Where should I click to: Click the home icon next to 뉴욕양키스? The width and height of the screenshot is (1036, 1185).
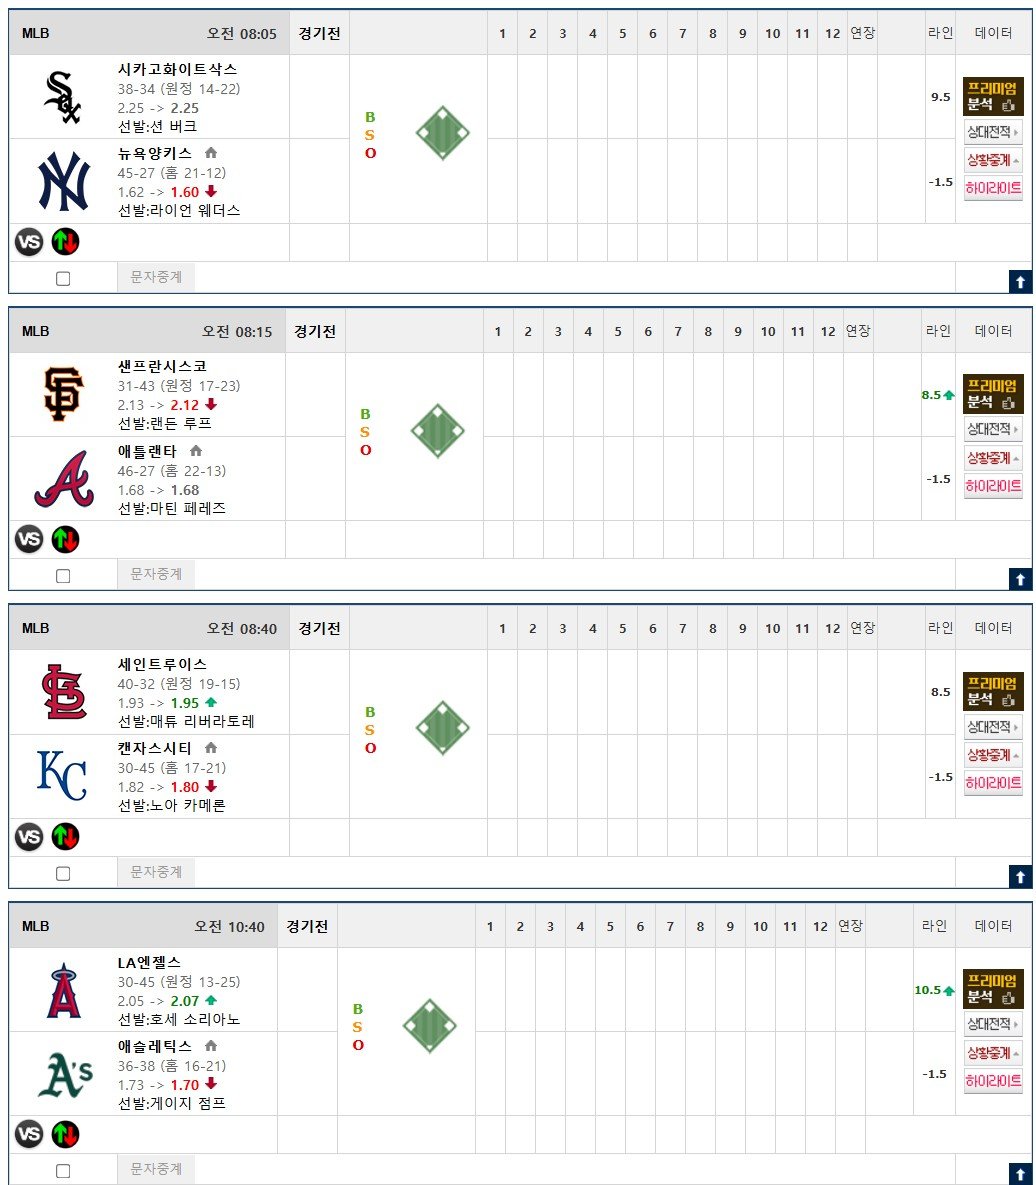pyautogui.click(x=211, y=153)
